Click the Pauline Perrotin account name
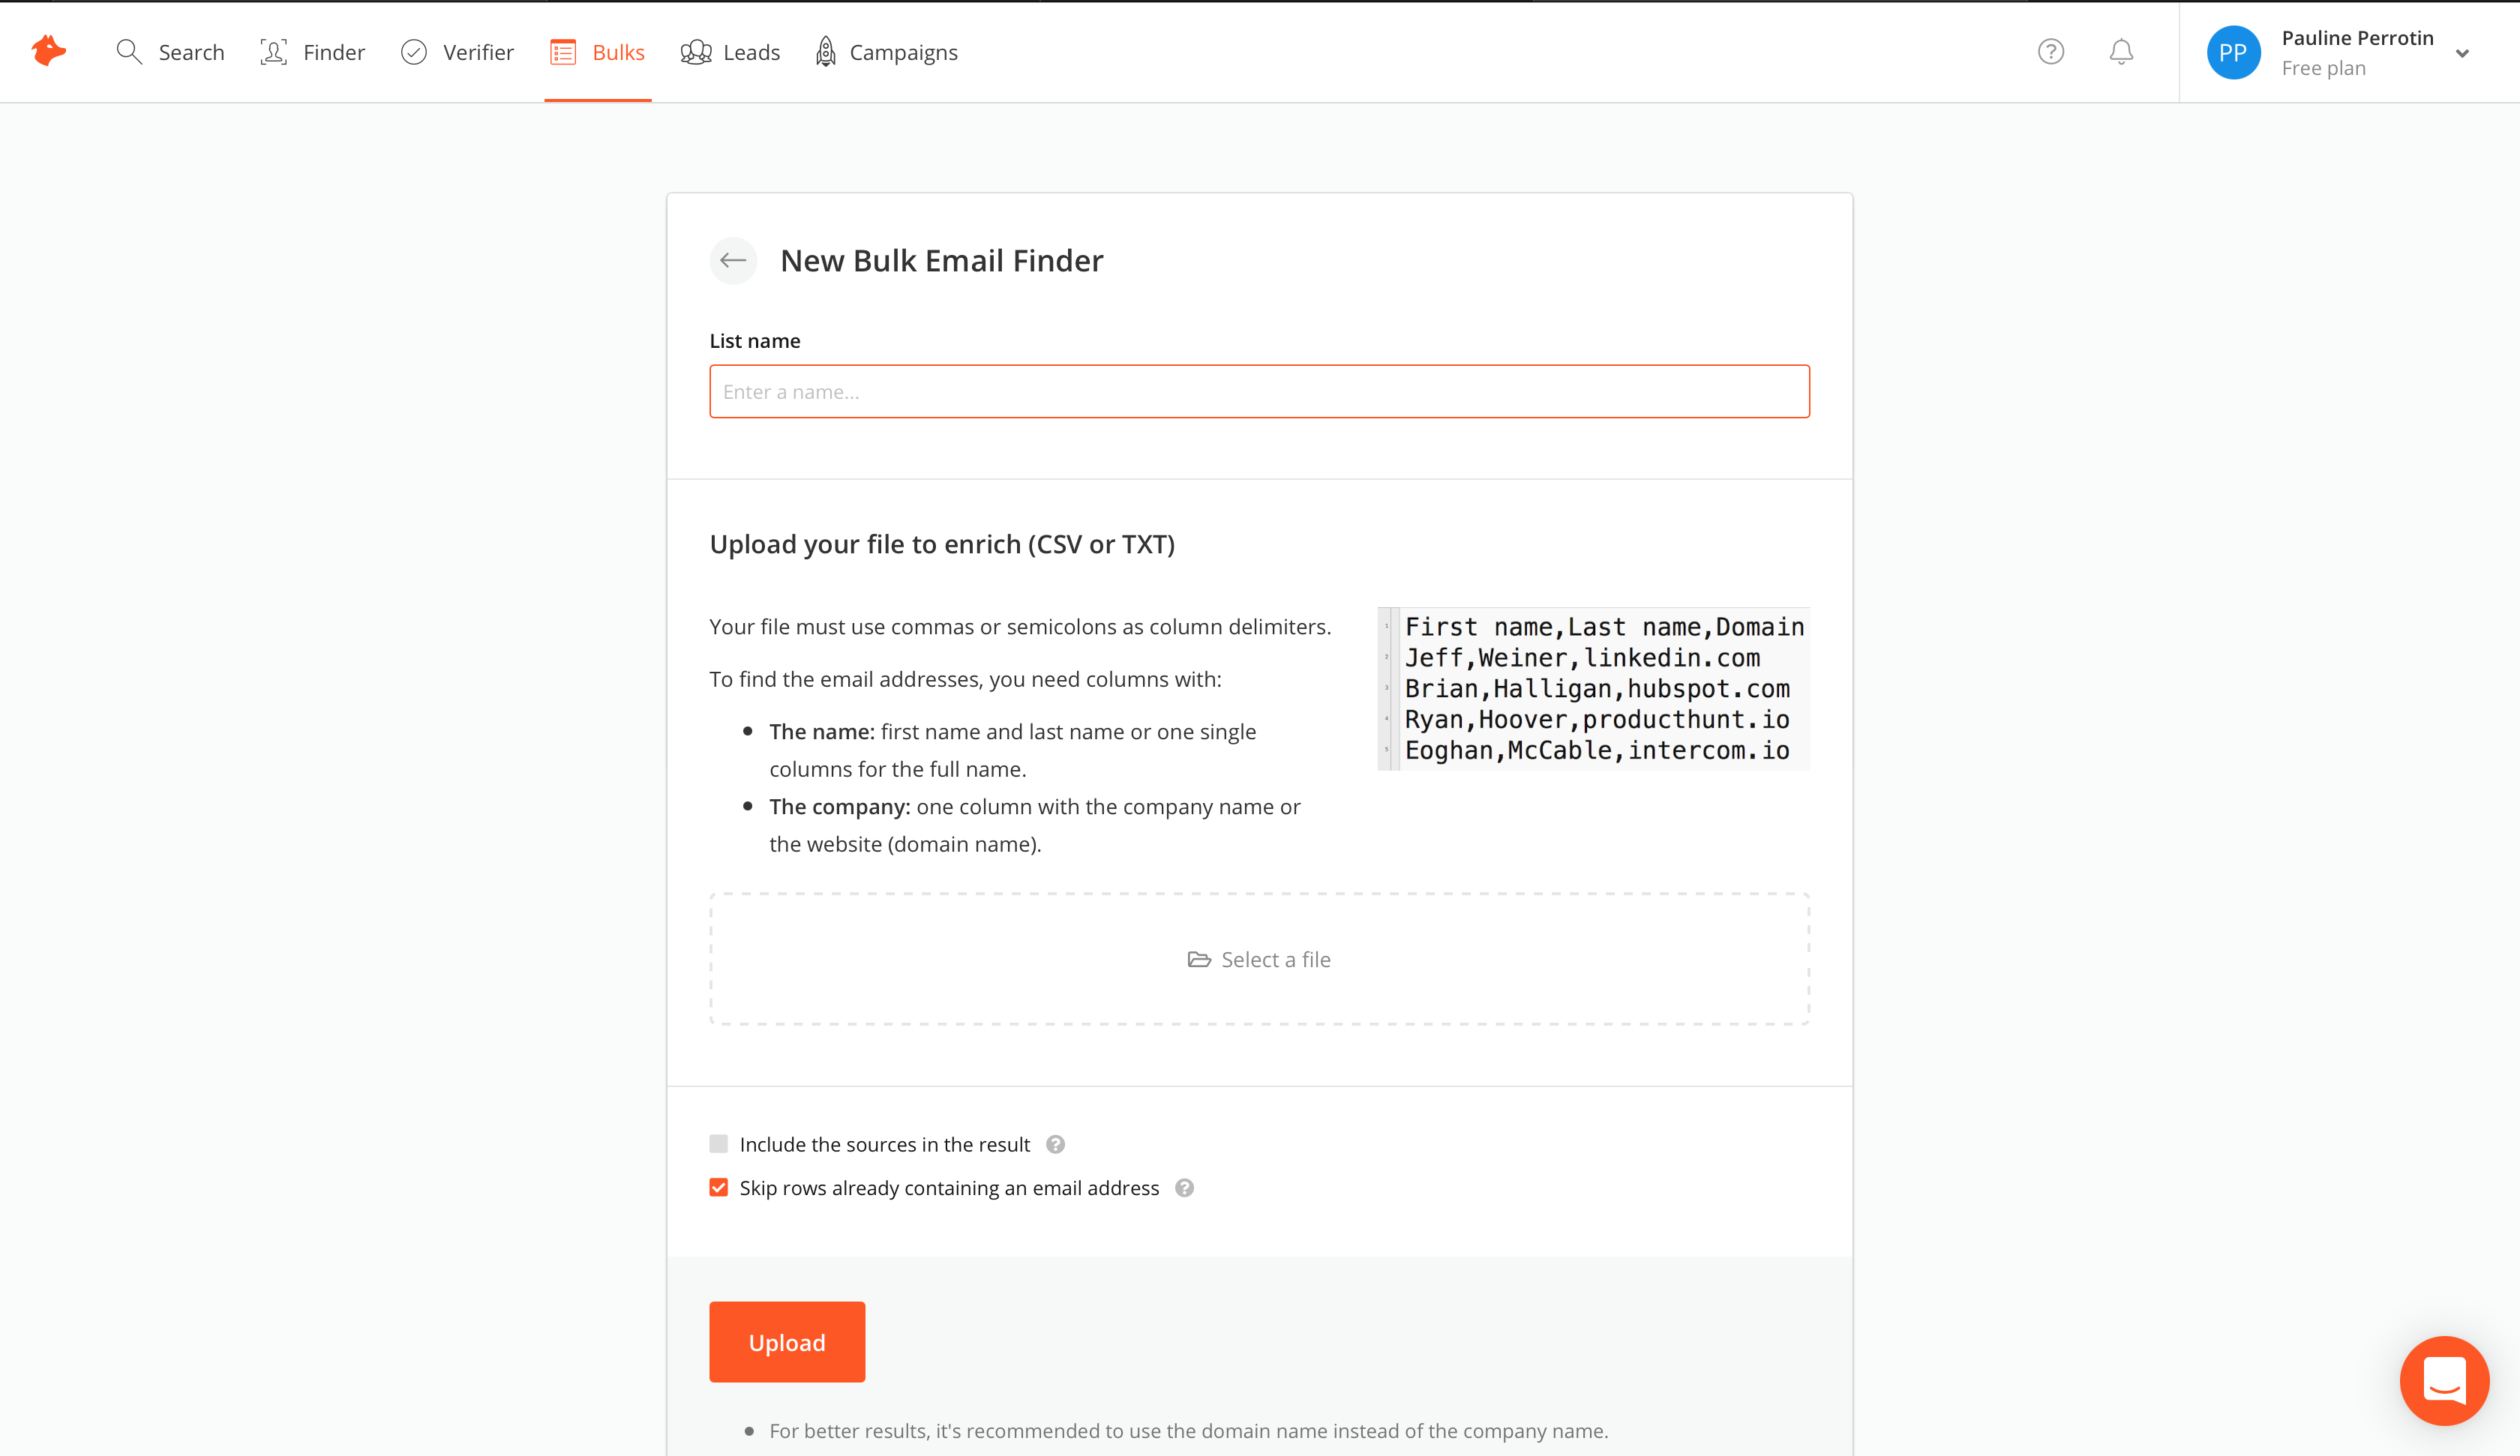 [2357, 38]
